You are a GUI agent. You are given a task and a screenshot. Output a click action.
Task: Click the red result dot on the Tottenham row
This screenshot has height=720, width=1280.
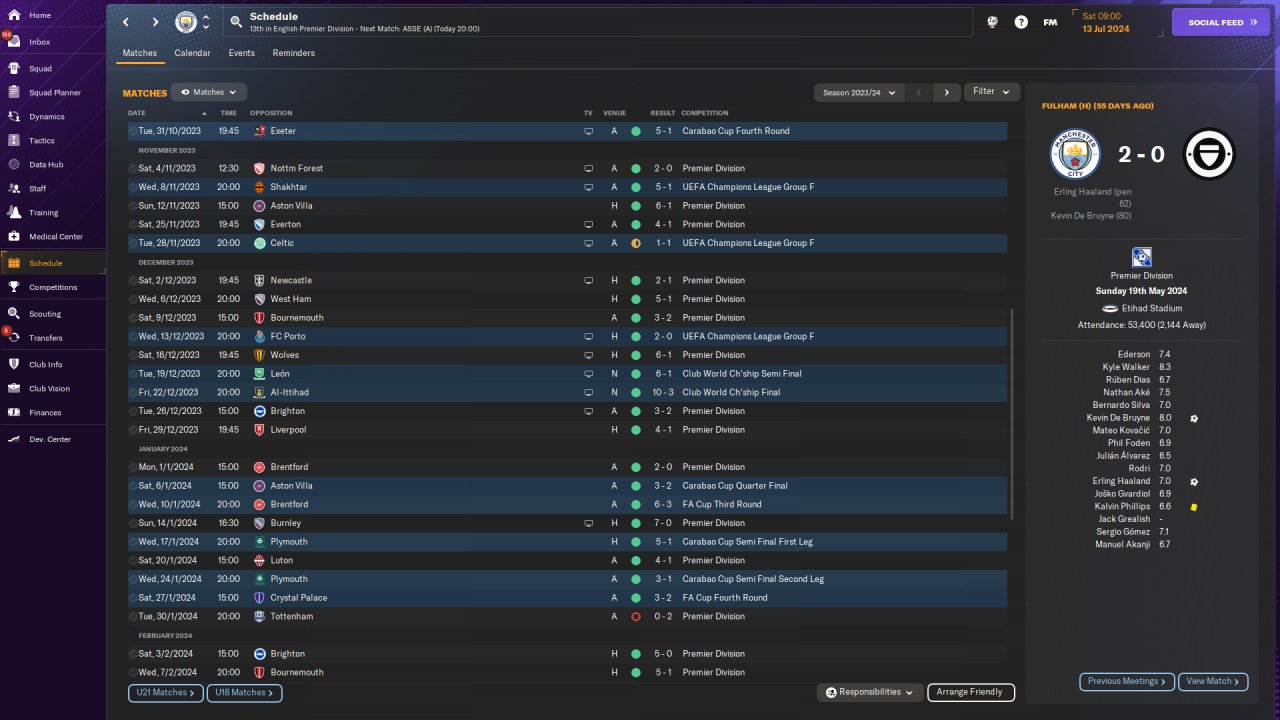tap(635, 617)
